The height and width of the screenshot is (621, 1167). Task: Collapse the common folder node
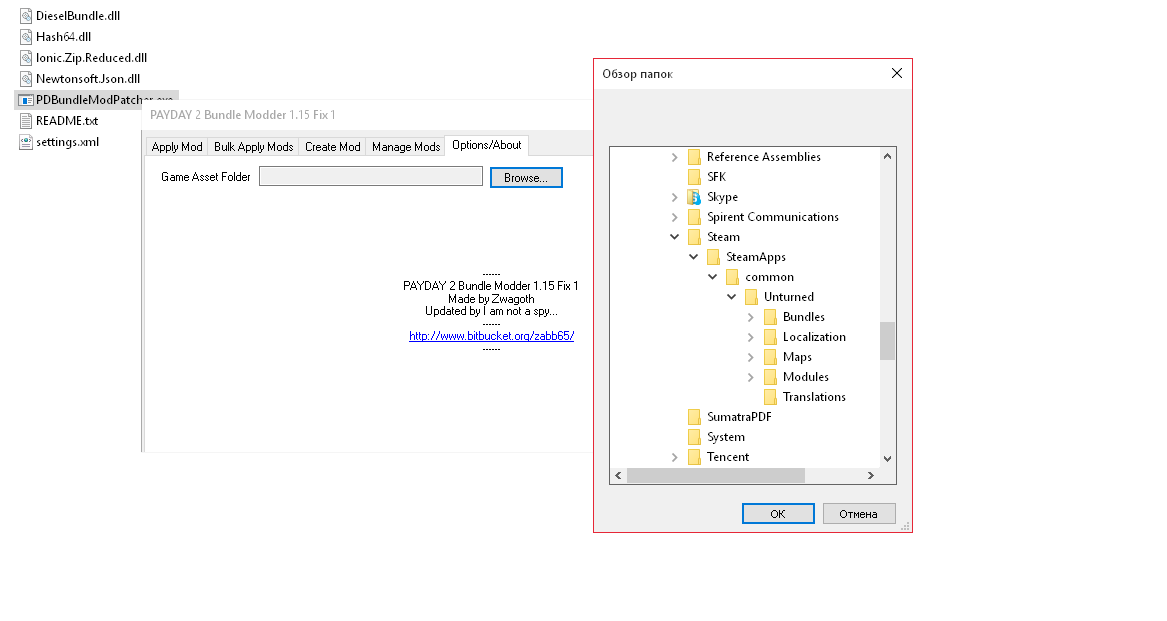click(712, 277)
